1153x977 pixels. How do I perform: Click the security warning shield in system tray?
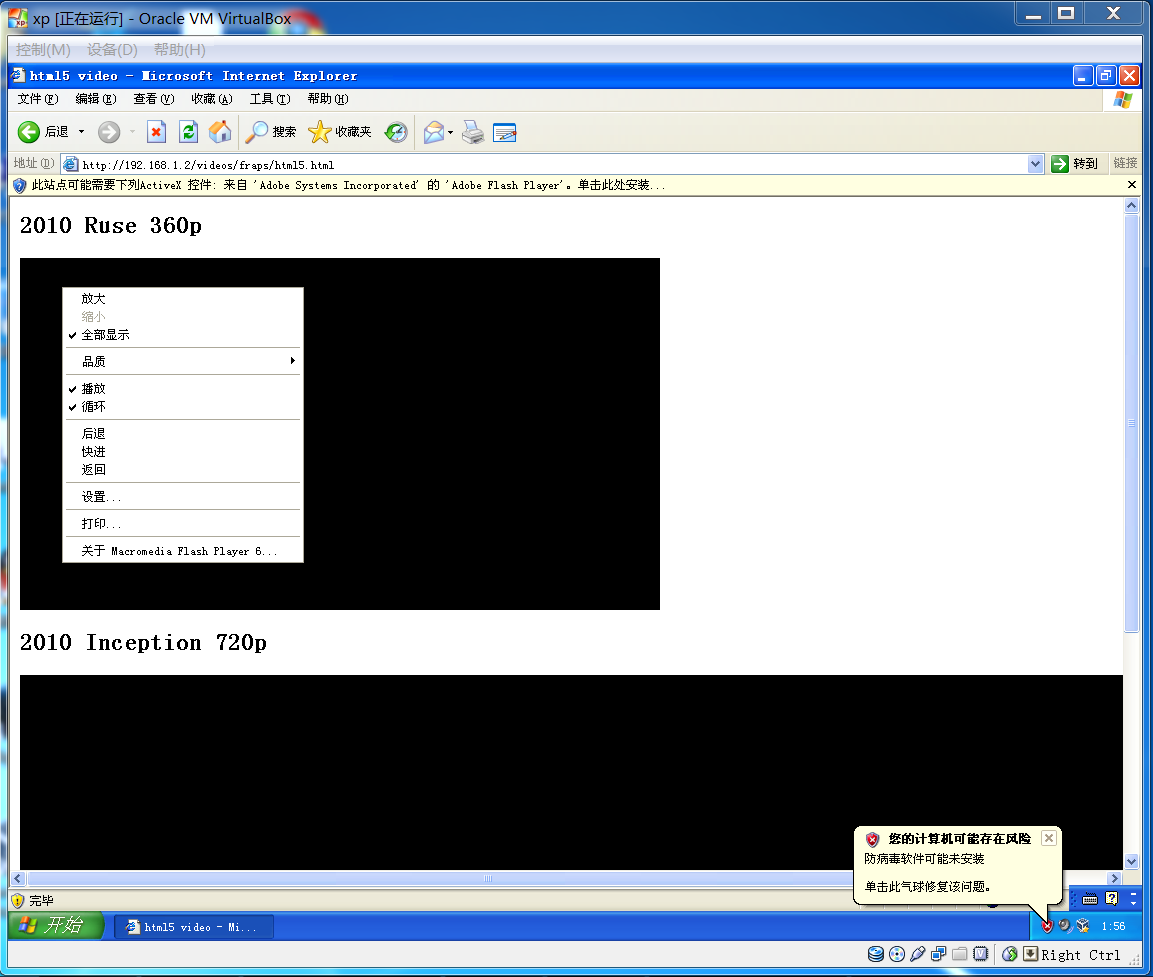pyautogui.click(x=1047, y=926)
